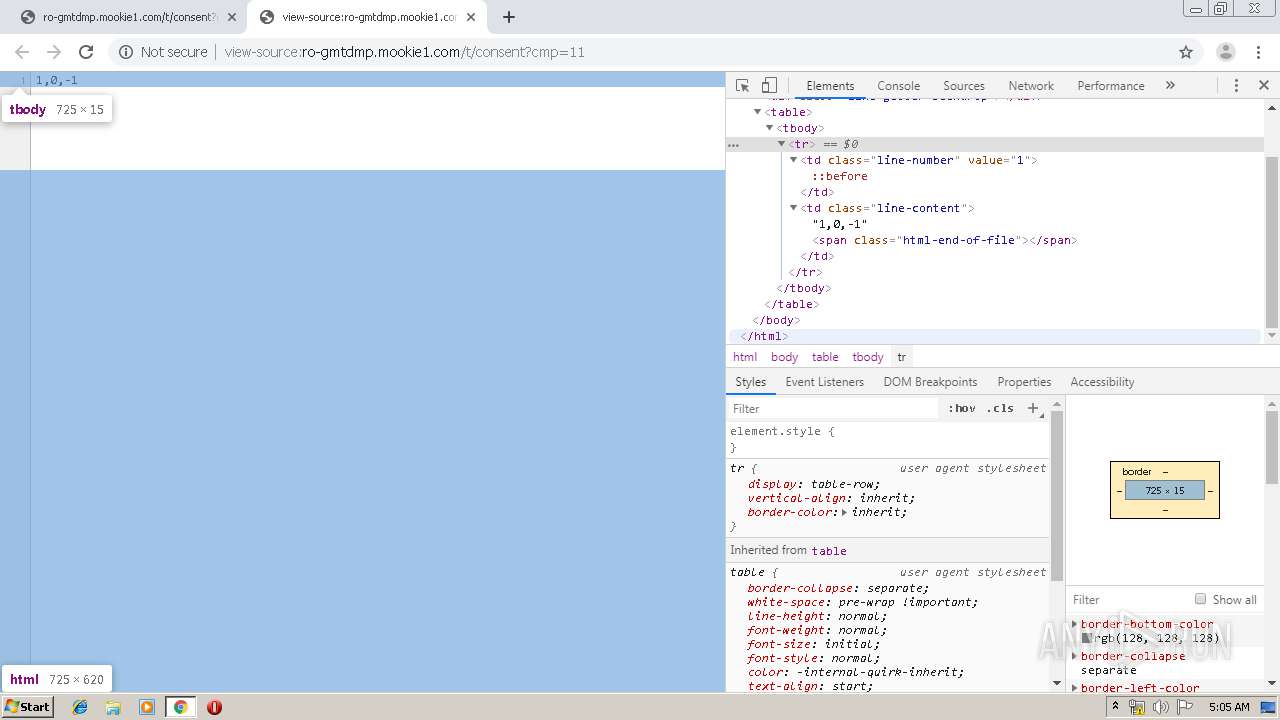Collapse the <tbody> node in DOM tree

769,128
